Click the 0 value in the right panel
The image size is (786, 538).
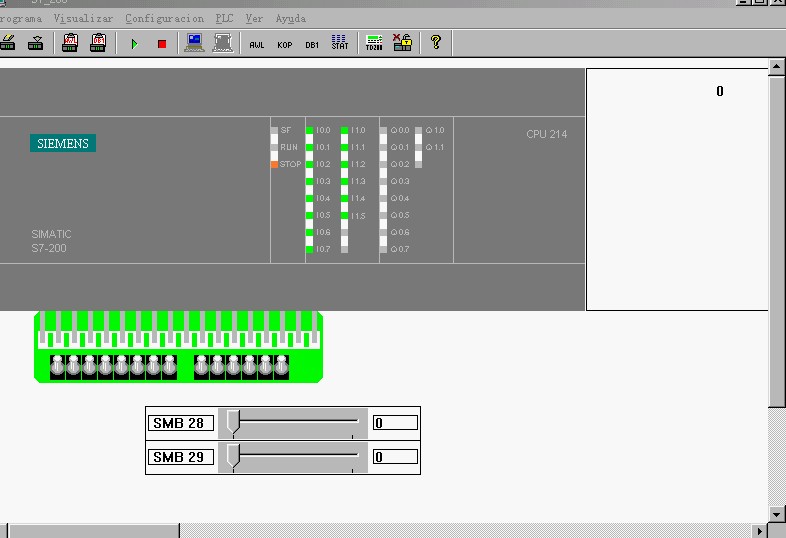pyautogui.click(x=720, y=91)
